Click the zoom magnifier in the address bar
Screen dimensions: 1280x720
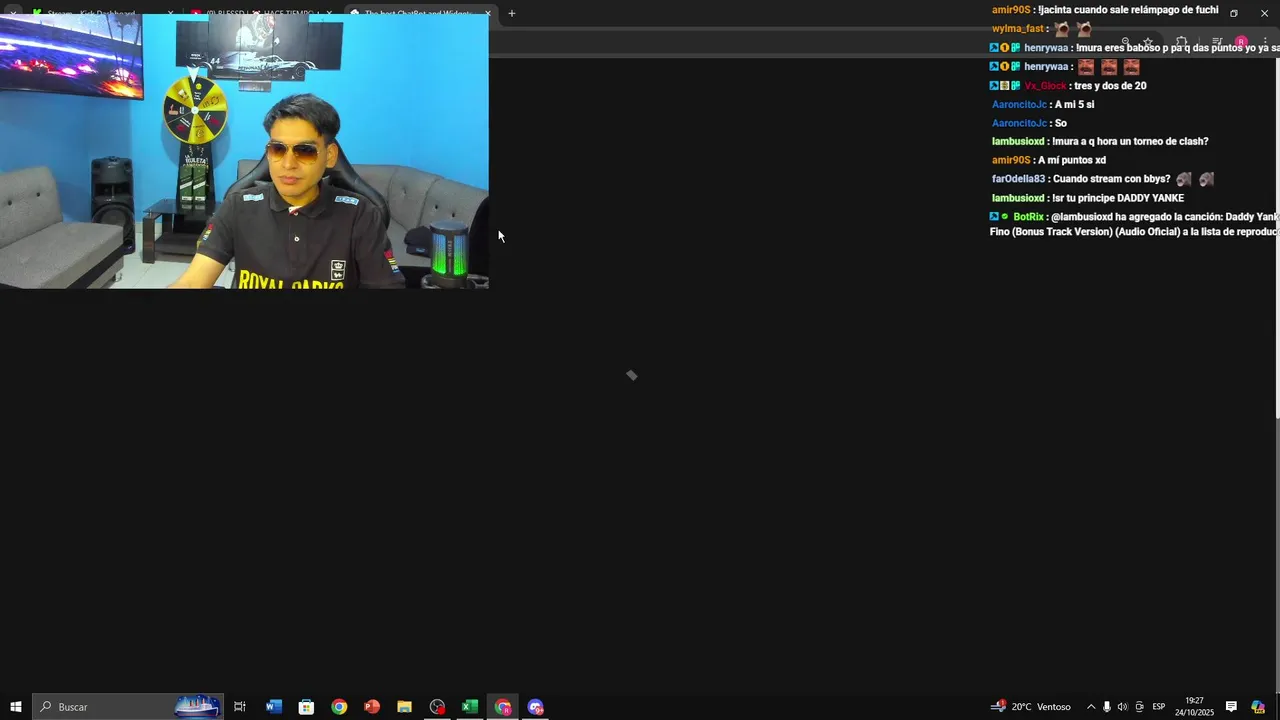[x=1125, y=42]
